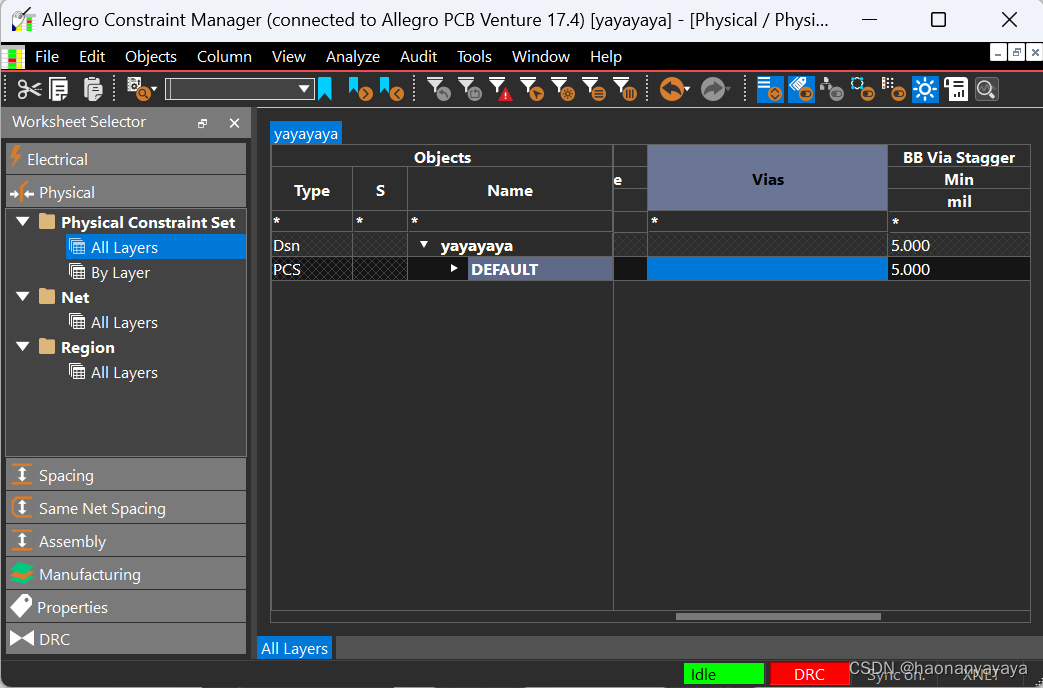Viewport: 1043px width, 688px height.
Task: Open the Audit menu
Action: pos(418,57)
